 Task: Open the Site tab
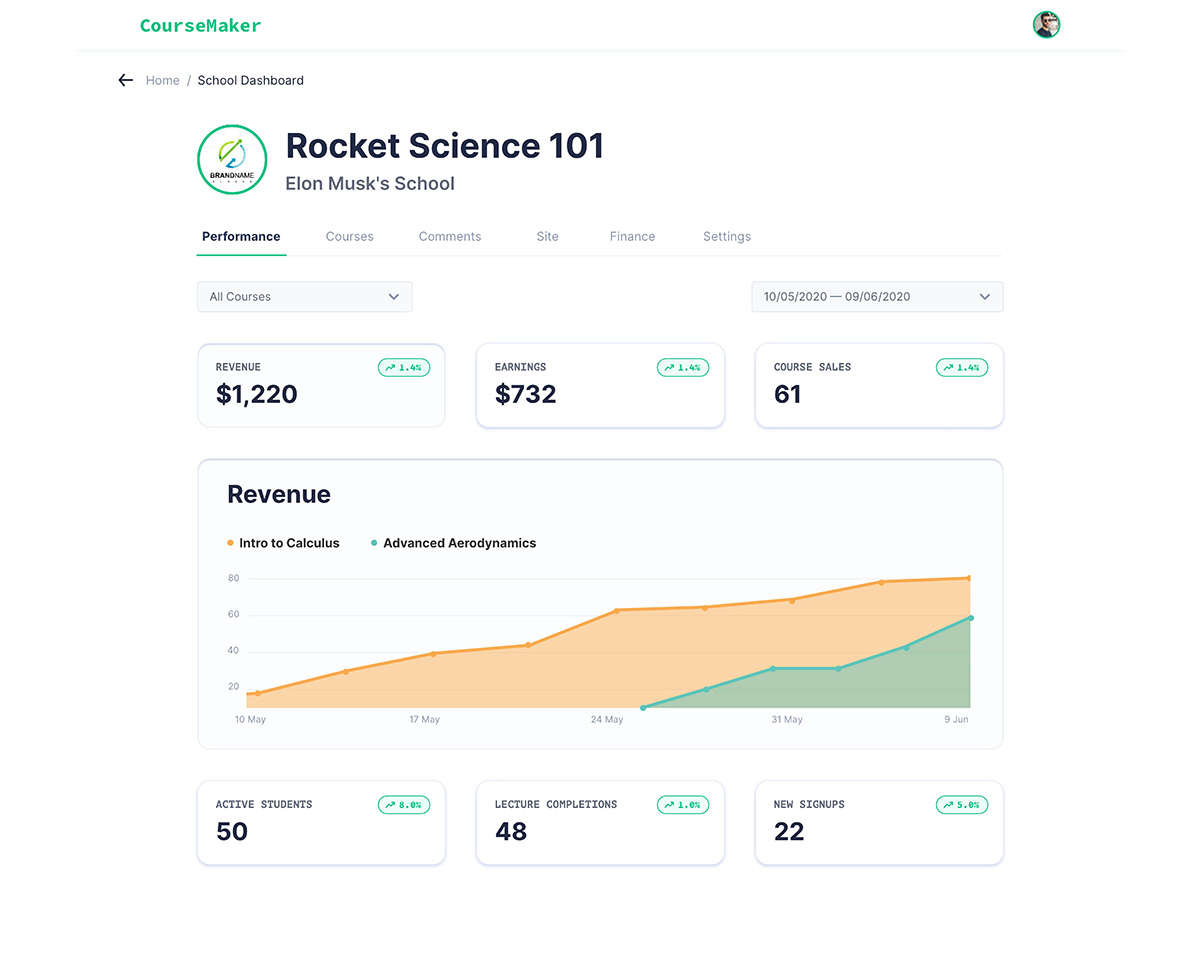click(x=547, y=237)
